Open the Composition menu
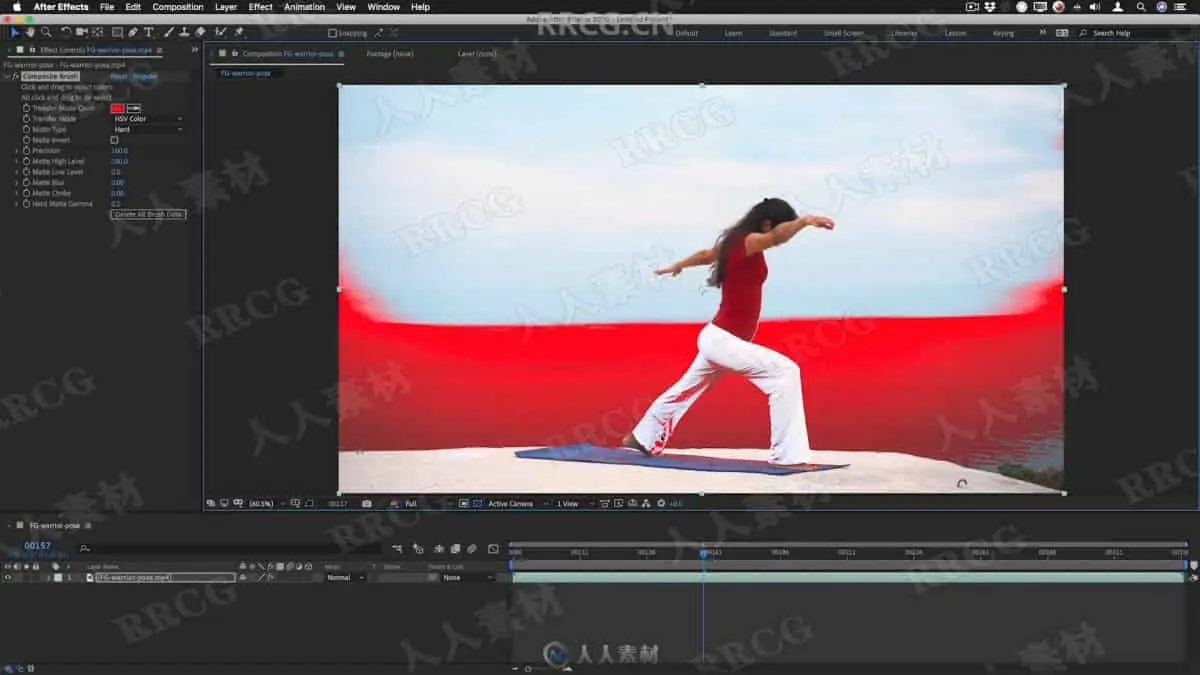This screenshot has width=1200, height=675. click(178, 7)
